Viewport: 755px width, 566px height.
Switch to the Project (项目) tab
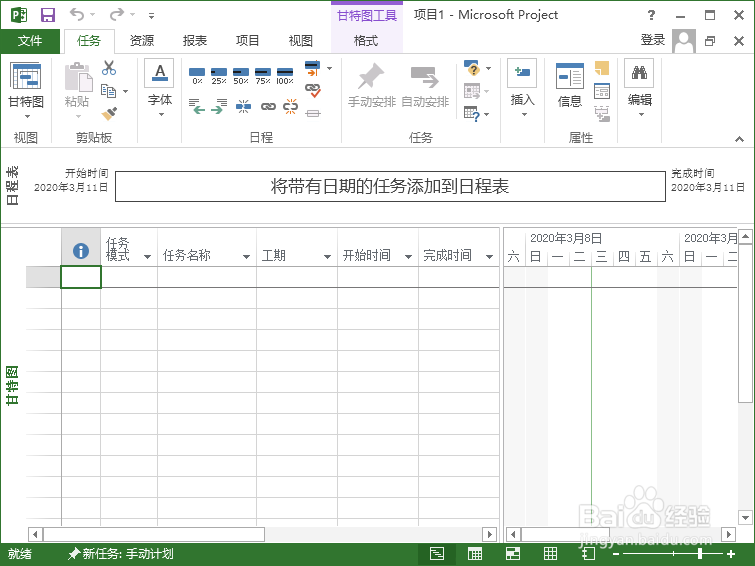coord(247,41)
